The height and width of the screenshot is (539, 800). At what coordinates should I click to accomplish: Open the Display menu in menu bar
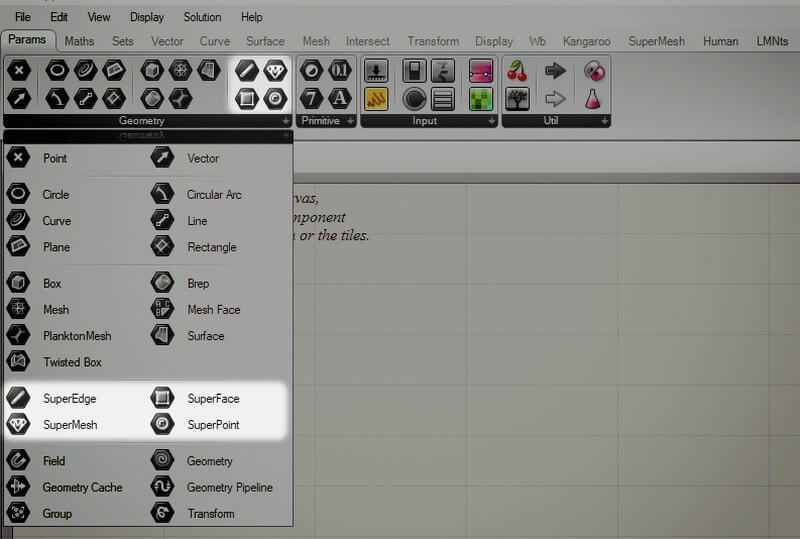[x=147, y=17]
